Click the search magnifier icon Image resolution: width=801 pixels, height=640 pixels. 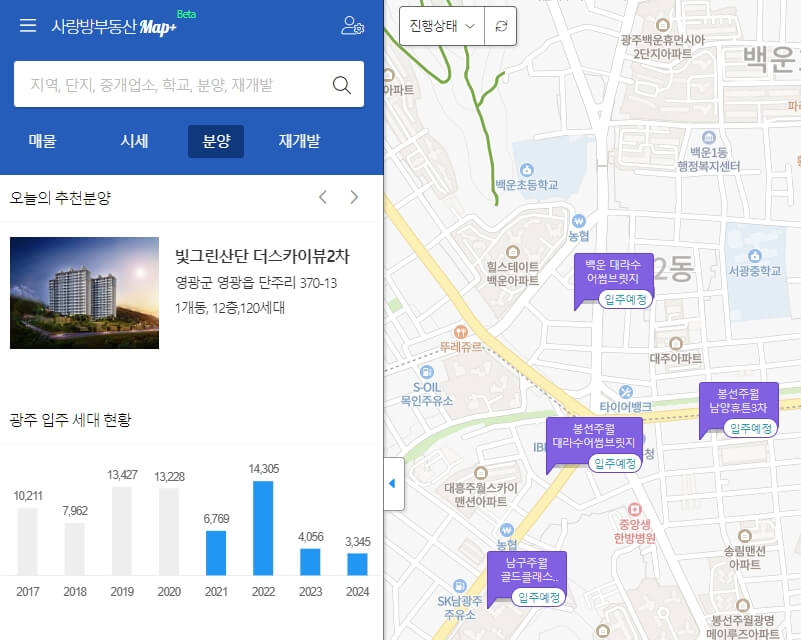[x=342, y=85]
